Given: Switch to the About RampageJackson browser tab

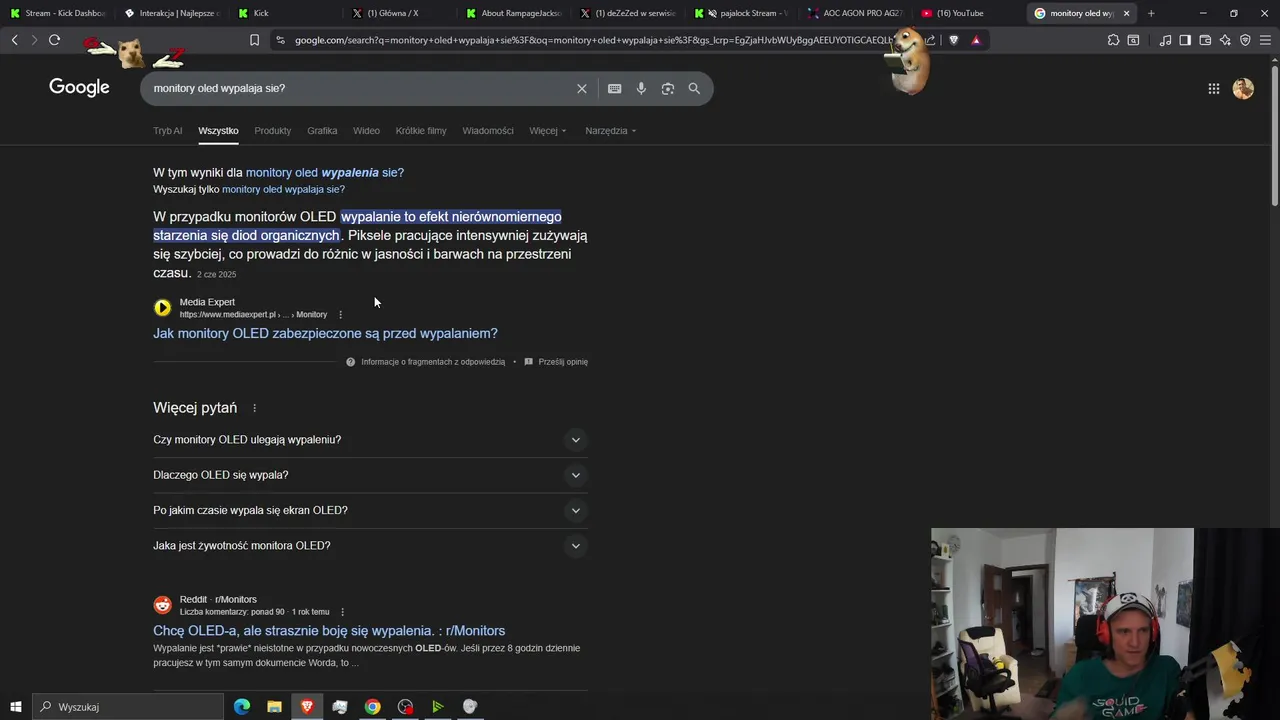Looking at the screenshot, I should click(x=515, y=13).
